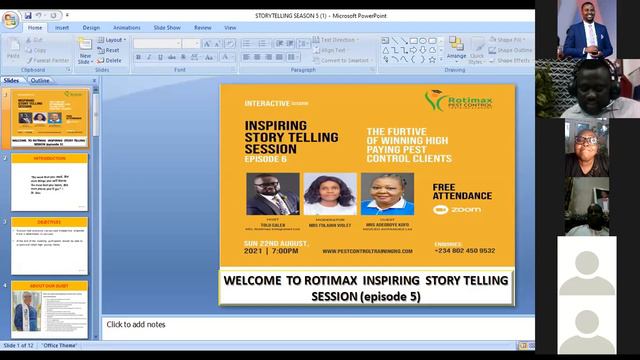This screenshot has height=360, width=640.
Task: Customize the Quick Access toolbar arrow
Action: (67, 16)
